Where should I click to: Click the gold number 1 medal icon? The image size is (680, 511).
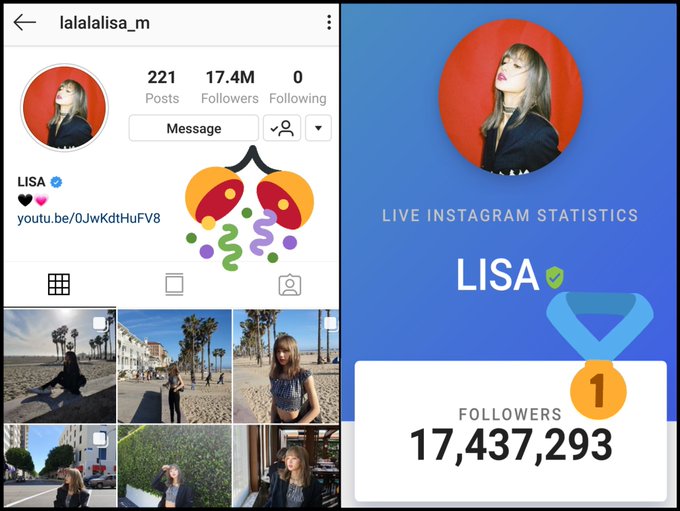pos(598,389)
